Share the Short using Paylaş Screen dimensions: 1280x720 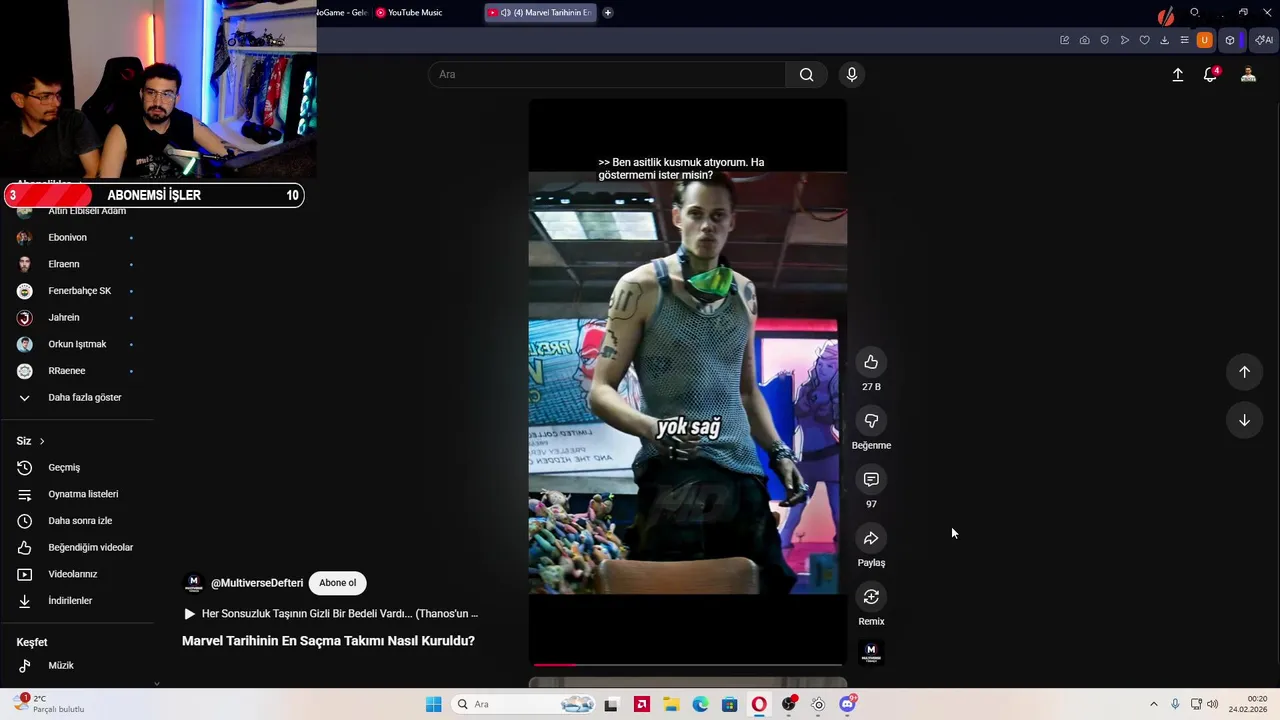coord(871,538)
